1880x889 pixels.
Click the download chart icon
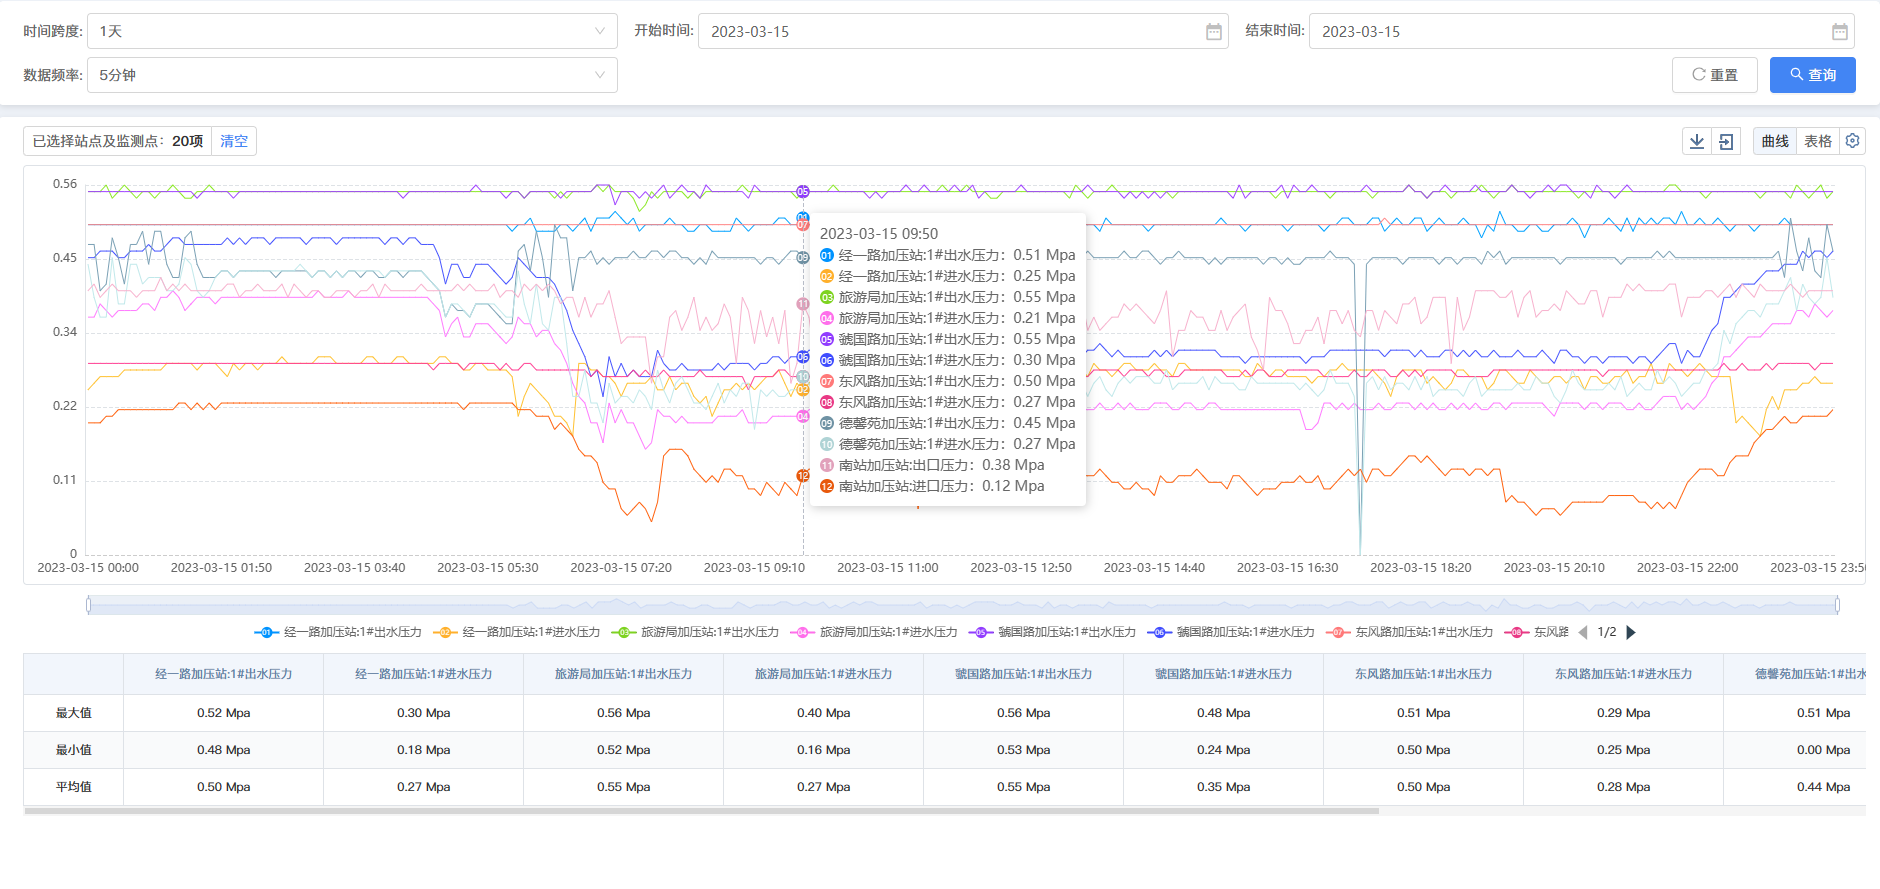coord(1697,142)
